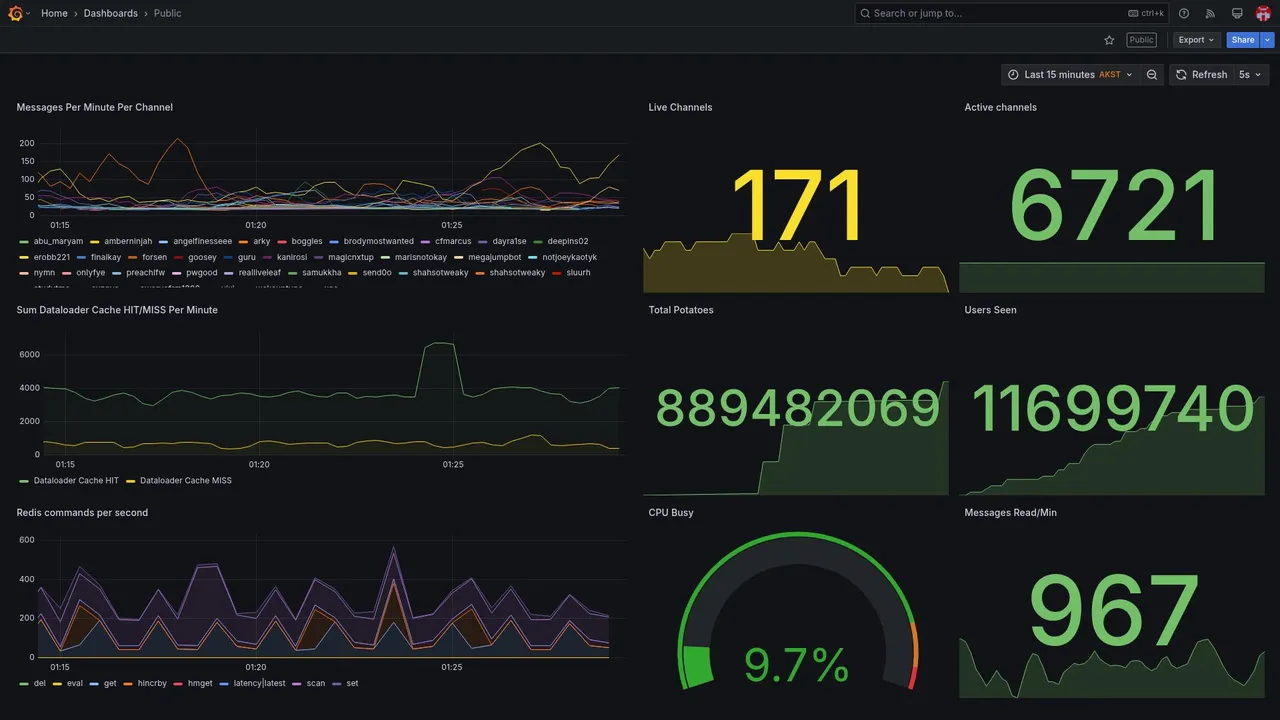
Task: Expand the 5s refresh interval dropdown
Action: [1251, 75]
